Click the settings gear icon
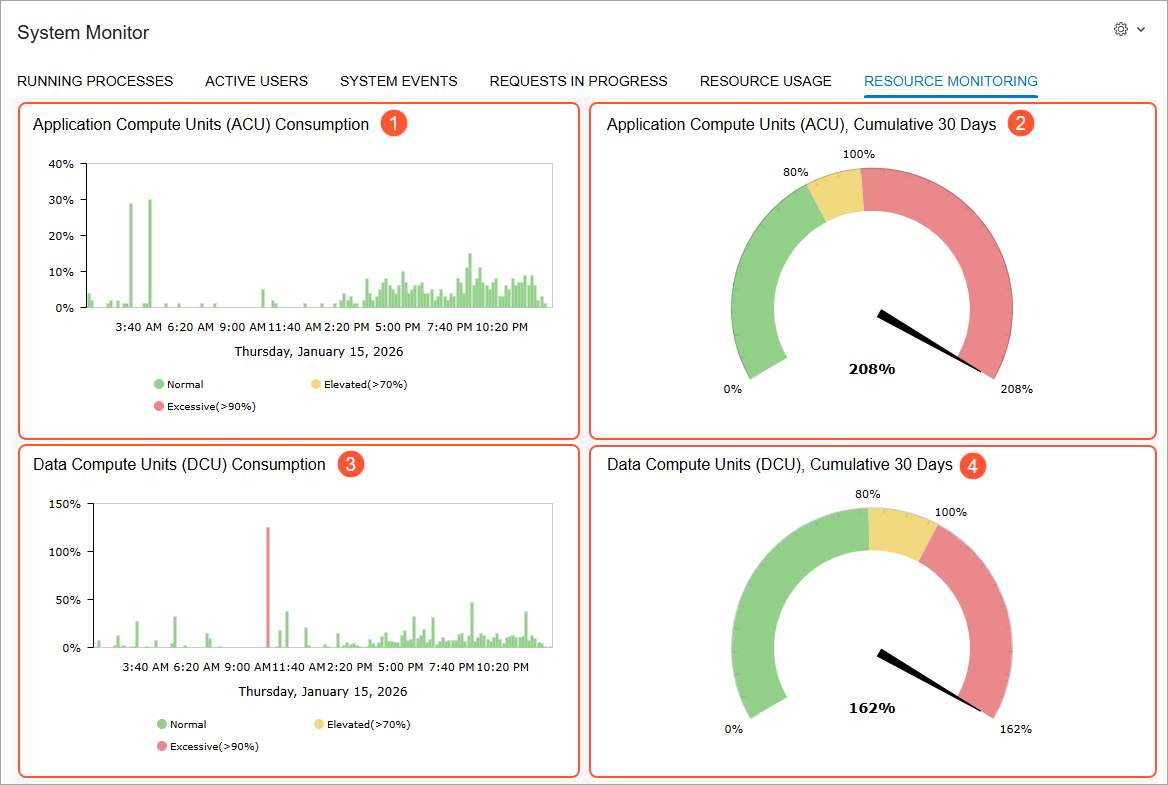Image resolution: width=1168 pixels, height=785 pixels. pyautogui.click(x=1120, y=29)
